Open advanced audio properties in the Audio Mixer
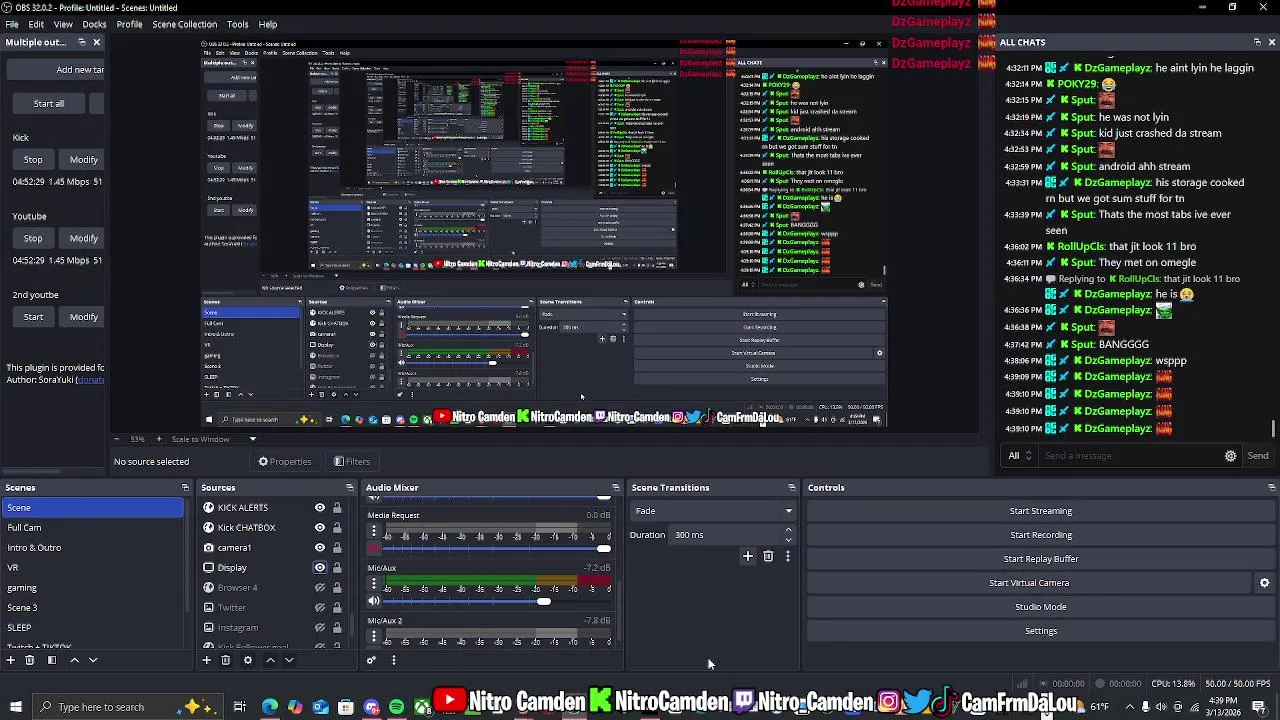 [x=371, y=660]
